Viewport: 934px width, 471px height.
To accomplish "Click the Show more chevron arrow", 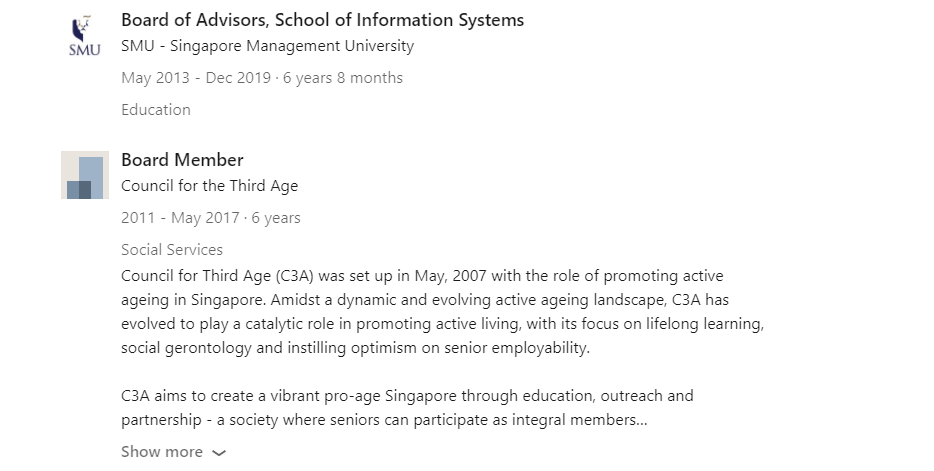I will [219, 453].
